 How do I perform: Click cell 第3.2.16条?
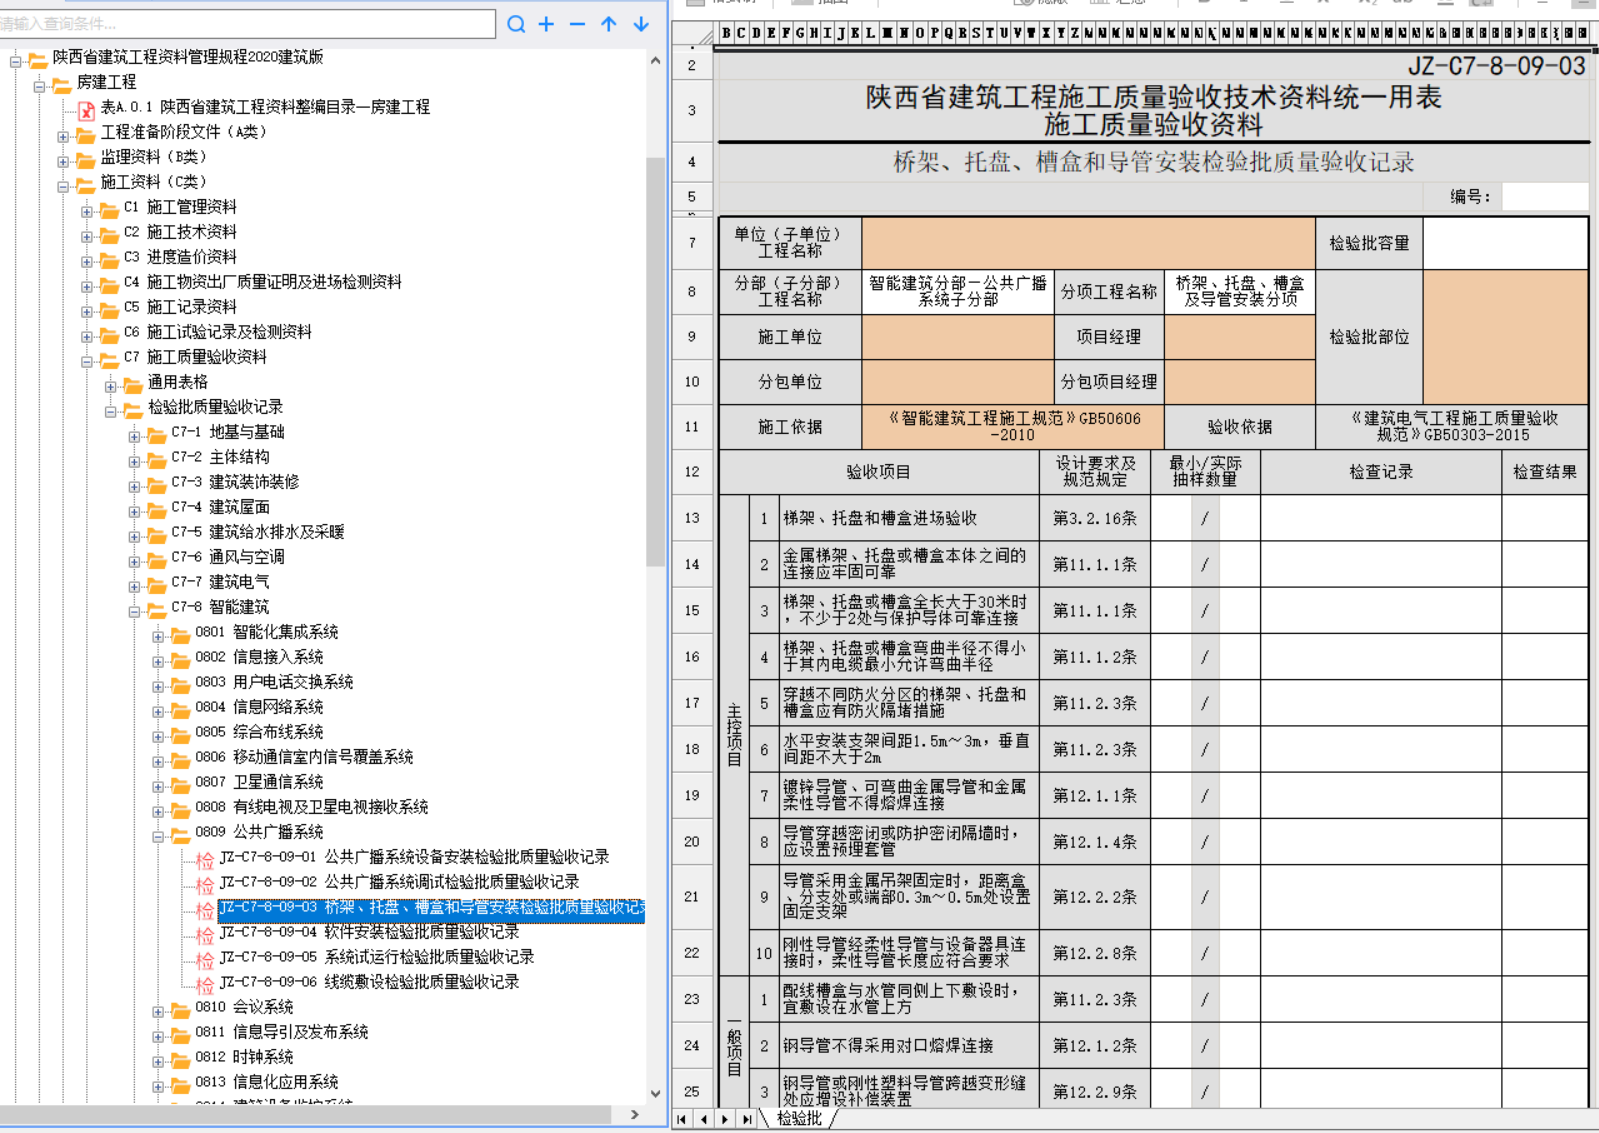tap(1095, 518)
